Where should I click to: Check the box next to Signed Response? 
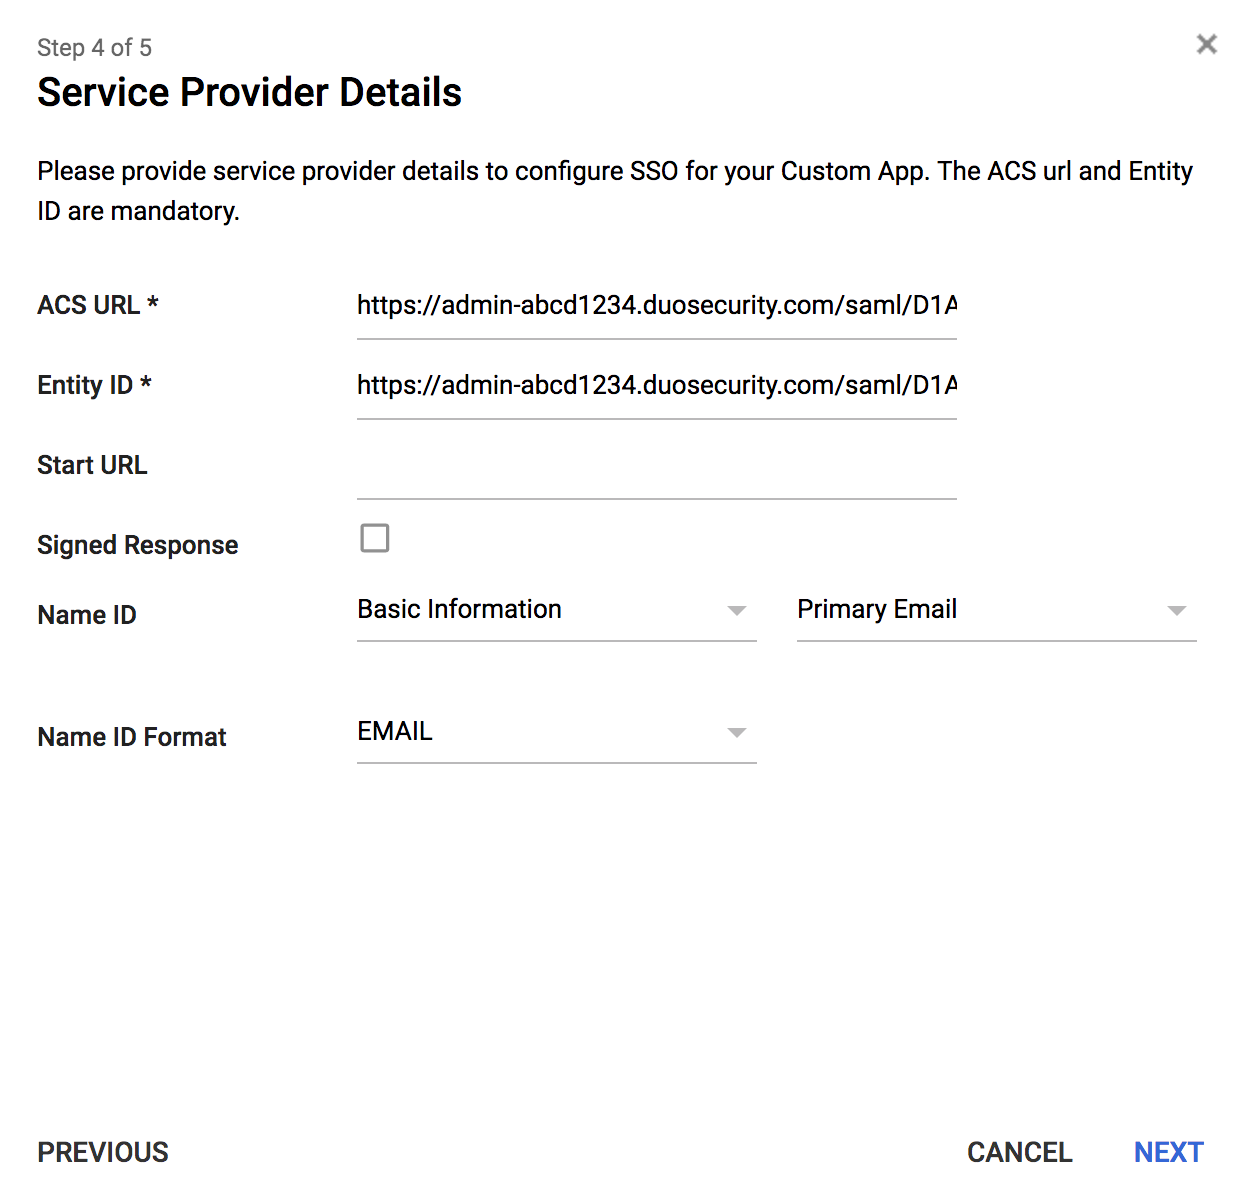[x=374, y=538]
